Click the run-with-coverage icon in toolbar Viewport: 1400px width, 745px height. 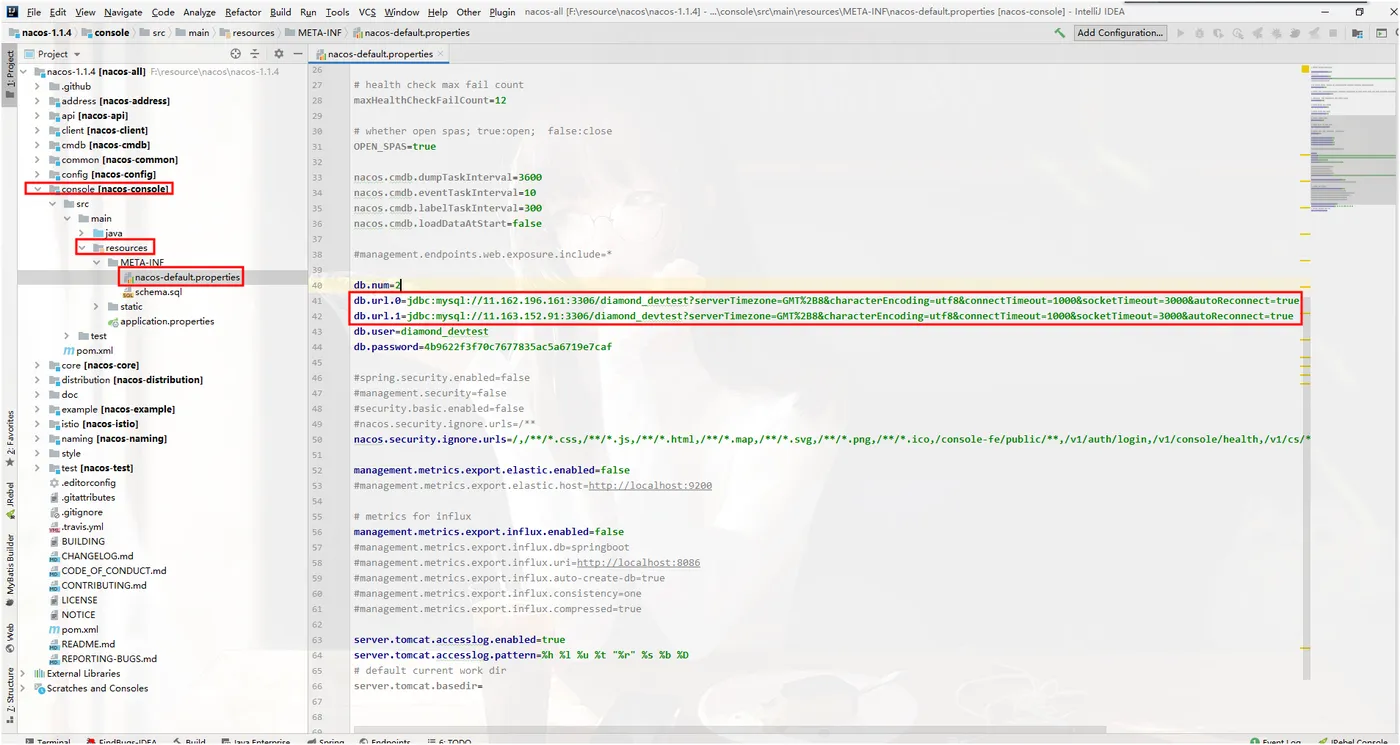click(1219, 33)
